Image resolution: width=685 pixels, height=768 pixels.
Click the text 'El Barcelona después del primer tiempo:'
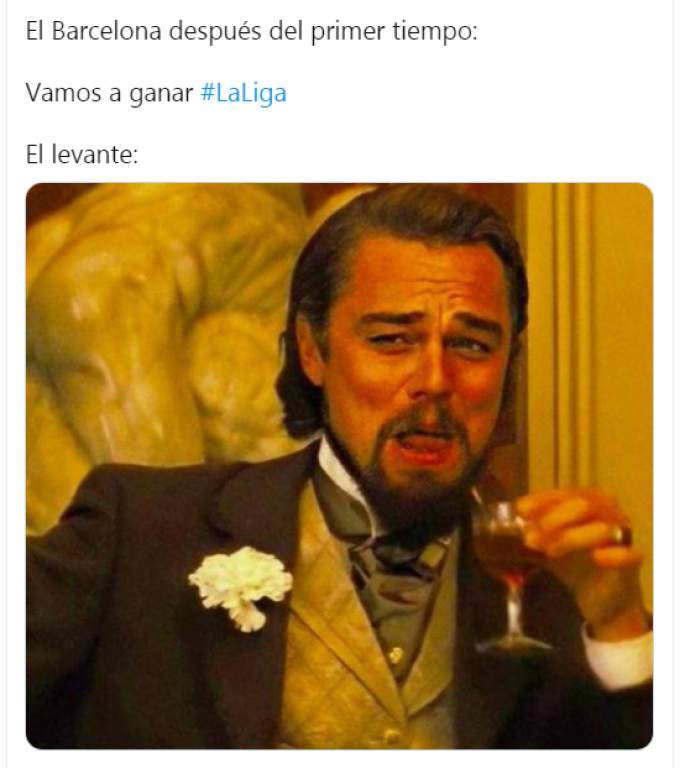[x=251, y=31]
